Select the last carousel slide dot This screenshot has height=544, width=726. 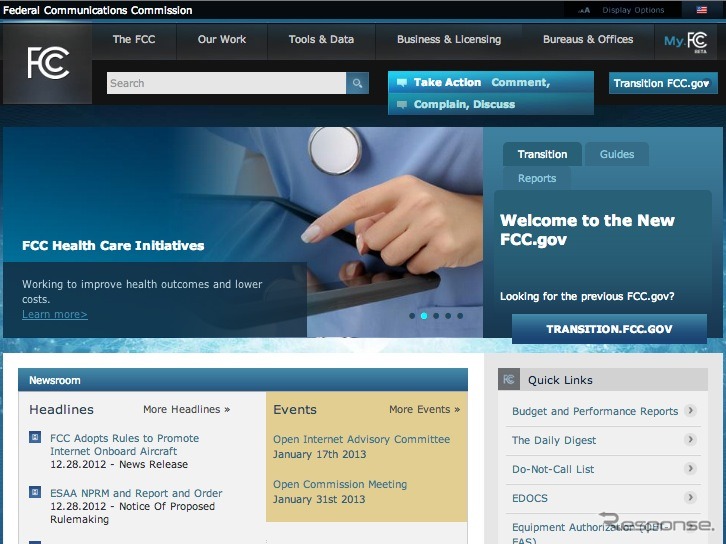click(x=460, y=316)
